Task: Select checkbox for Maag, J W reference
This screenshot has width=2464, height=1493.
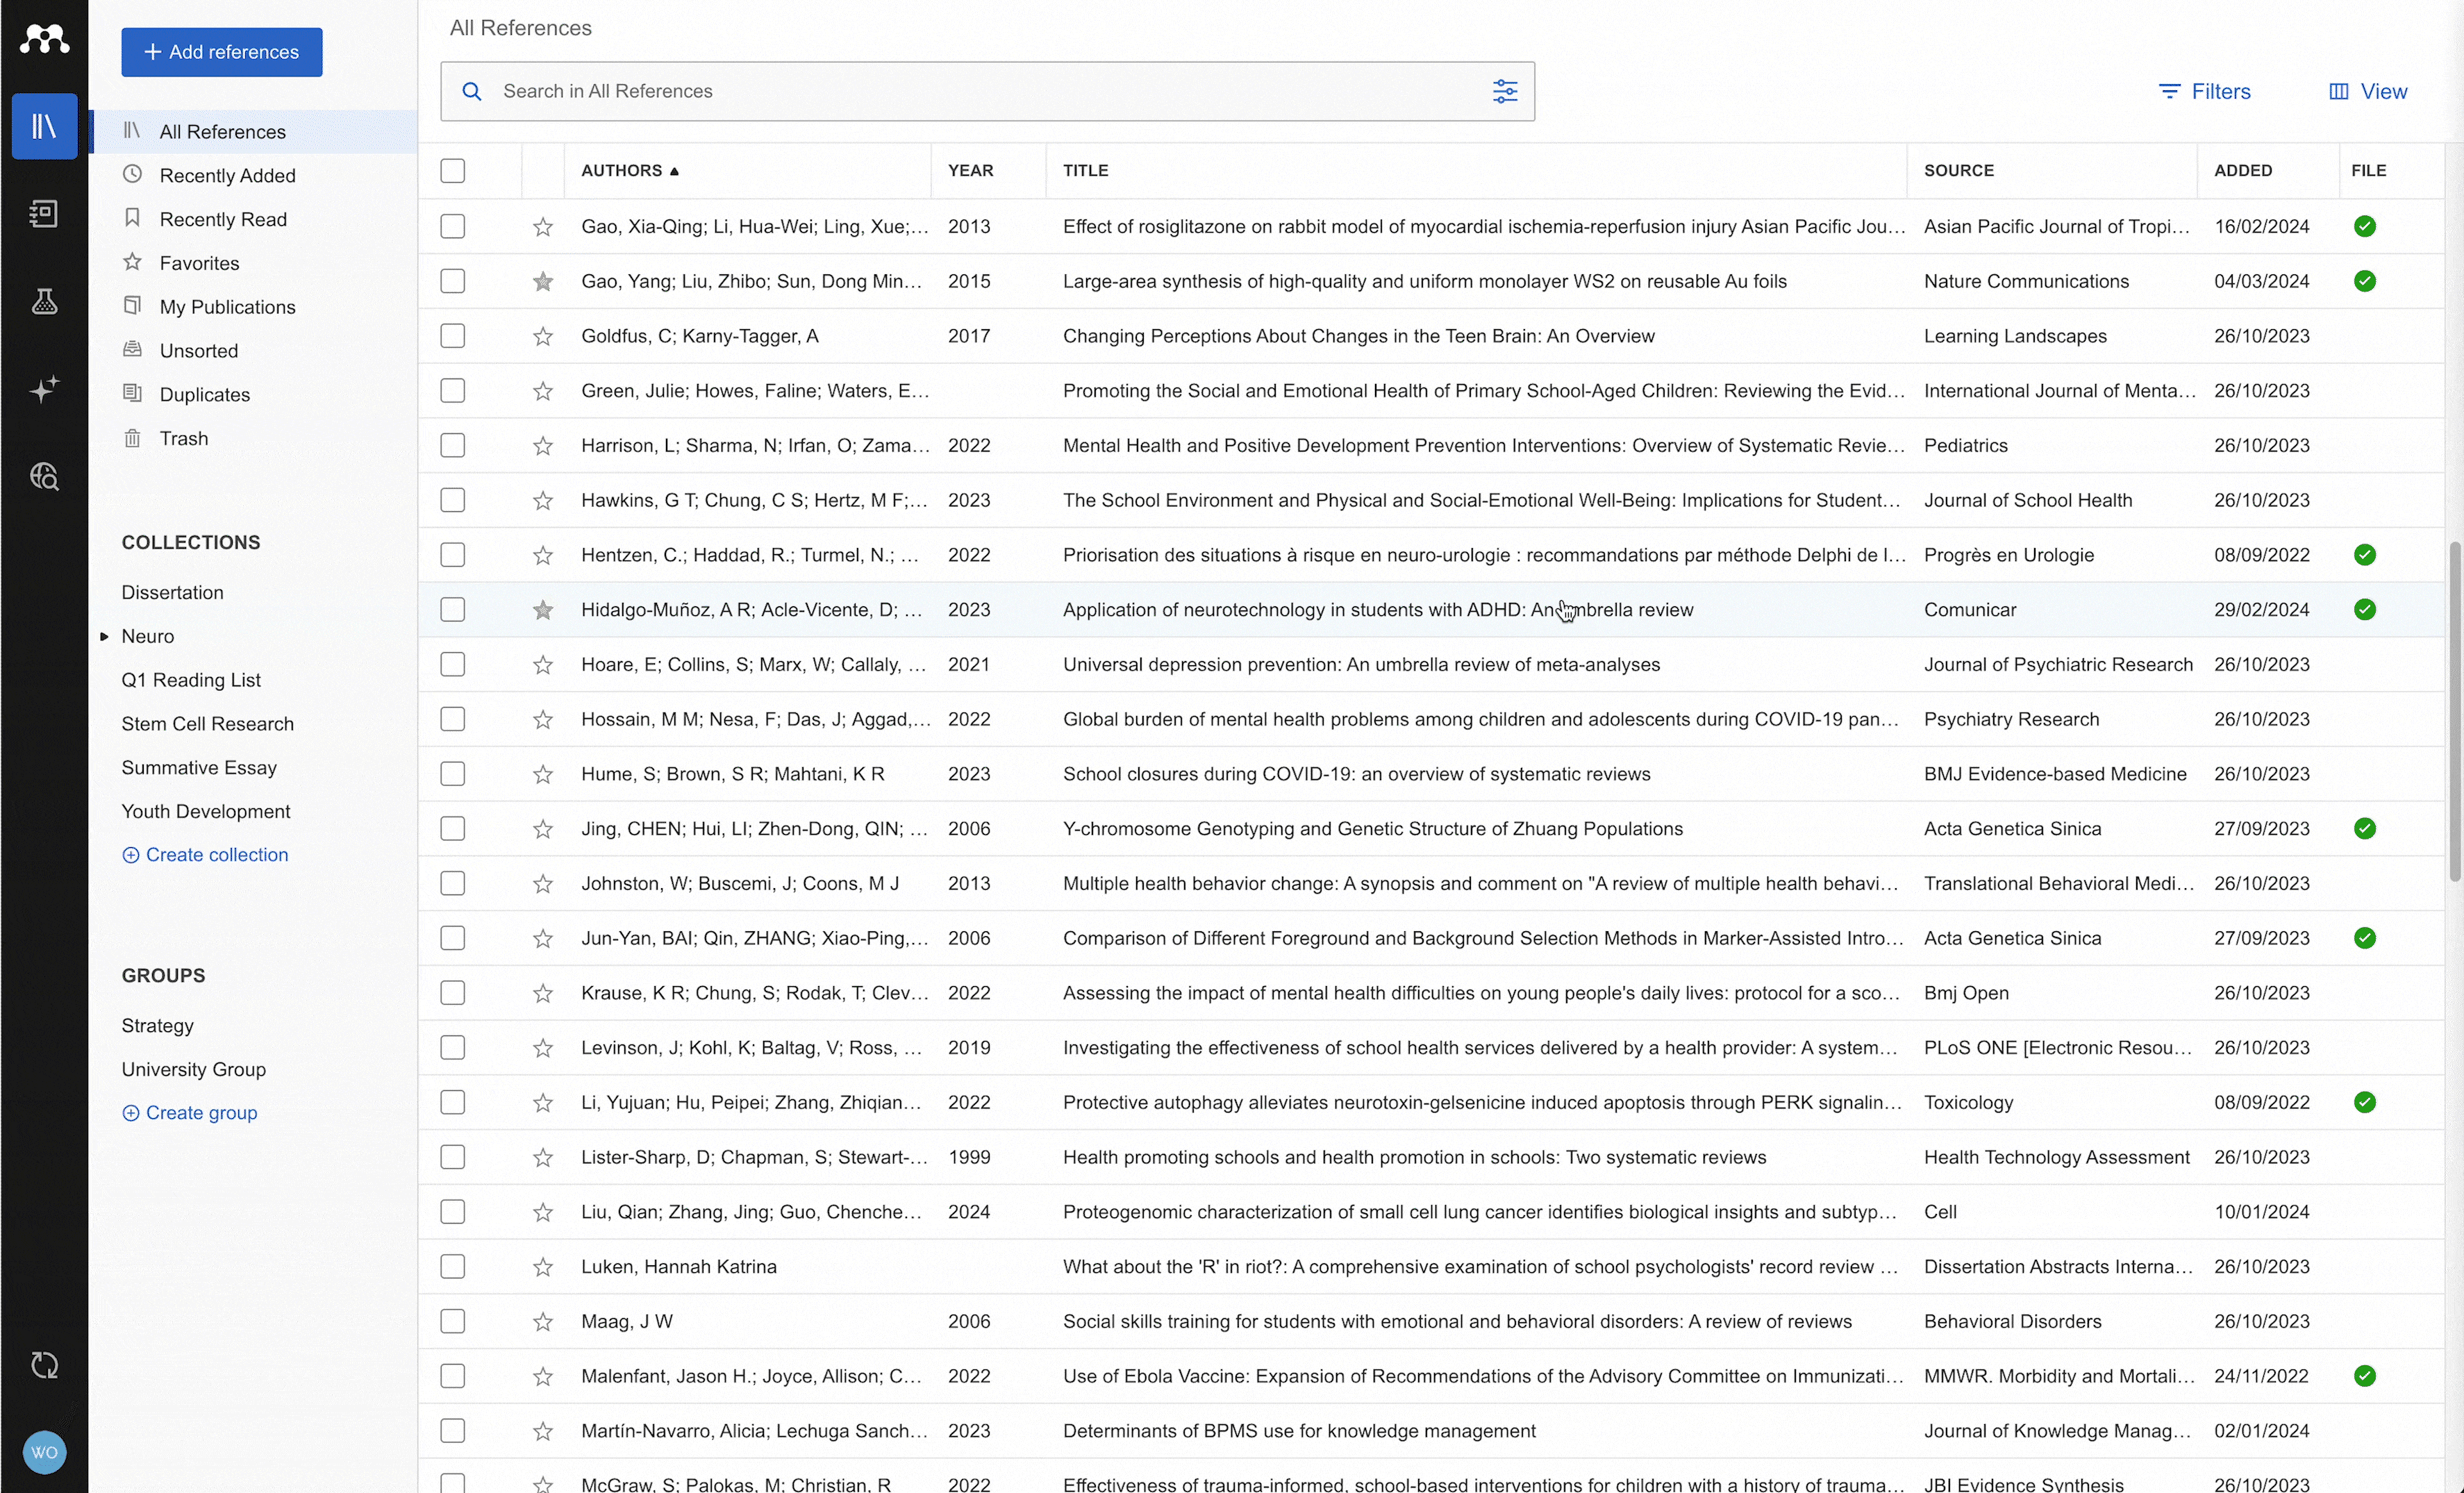Action: (453, 1321)
